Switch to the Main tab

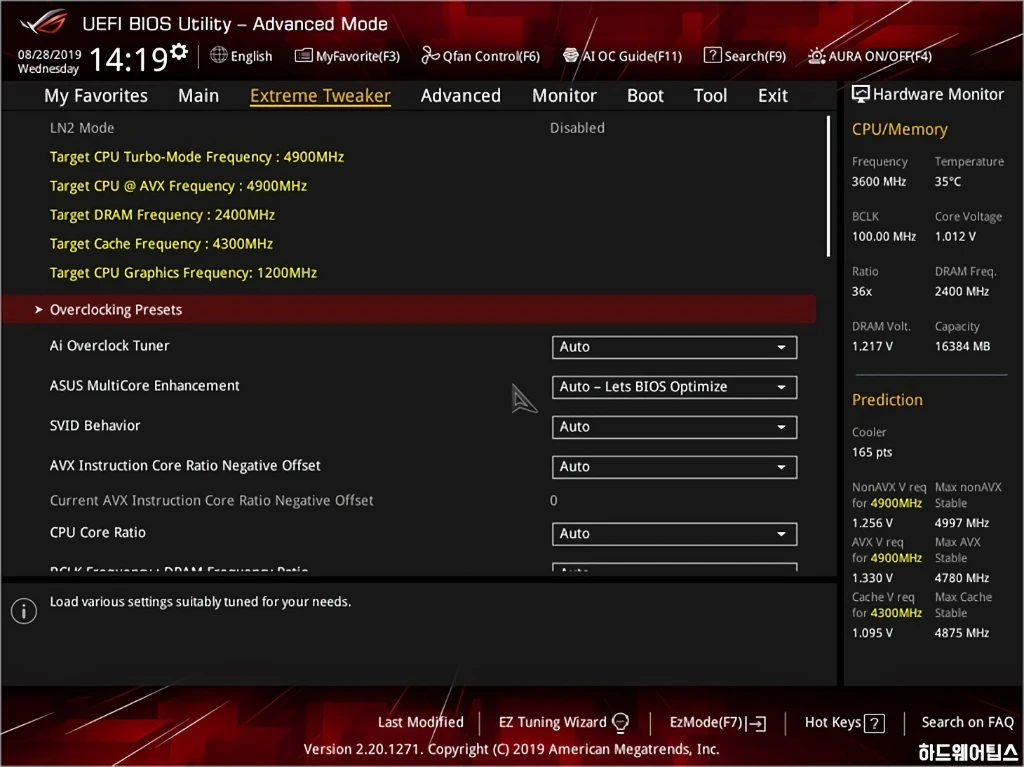(x=199, y=95)
